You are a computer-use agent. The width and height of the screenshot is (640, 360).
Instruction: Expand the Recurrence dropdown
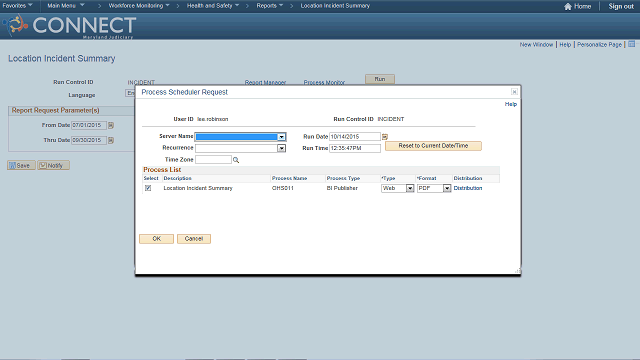click(x=282, y=148)
